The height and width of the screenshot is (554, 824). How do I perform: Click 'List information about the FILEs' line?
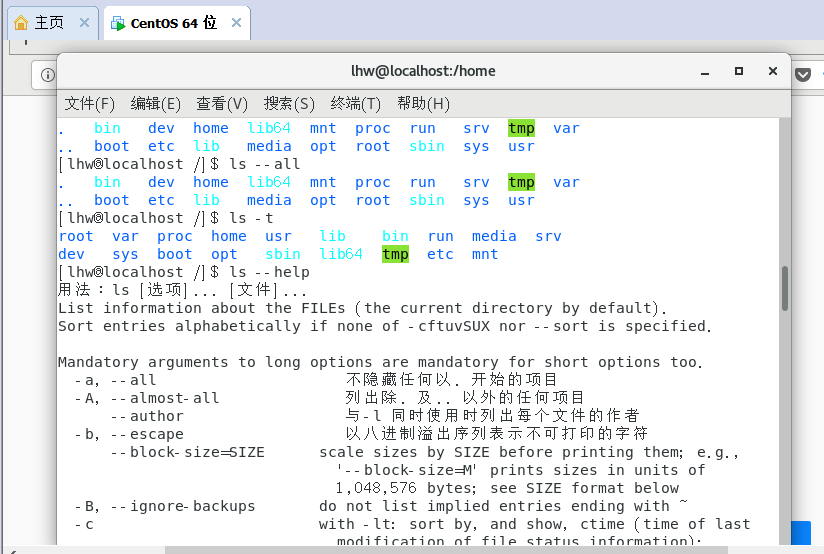[362, 308]
